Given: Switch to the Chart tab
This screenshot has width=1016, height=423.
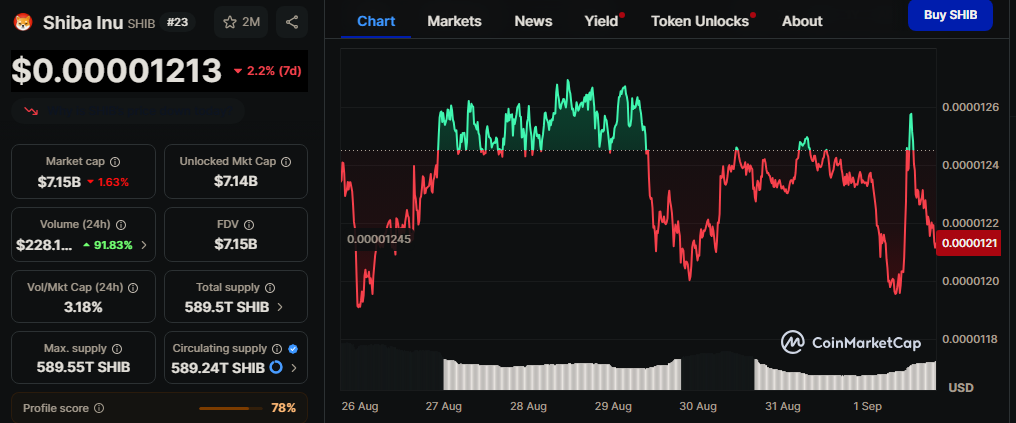Looking at the screenshot, I should click(376, 21).
